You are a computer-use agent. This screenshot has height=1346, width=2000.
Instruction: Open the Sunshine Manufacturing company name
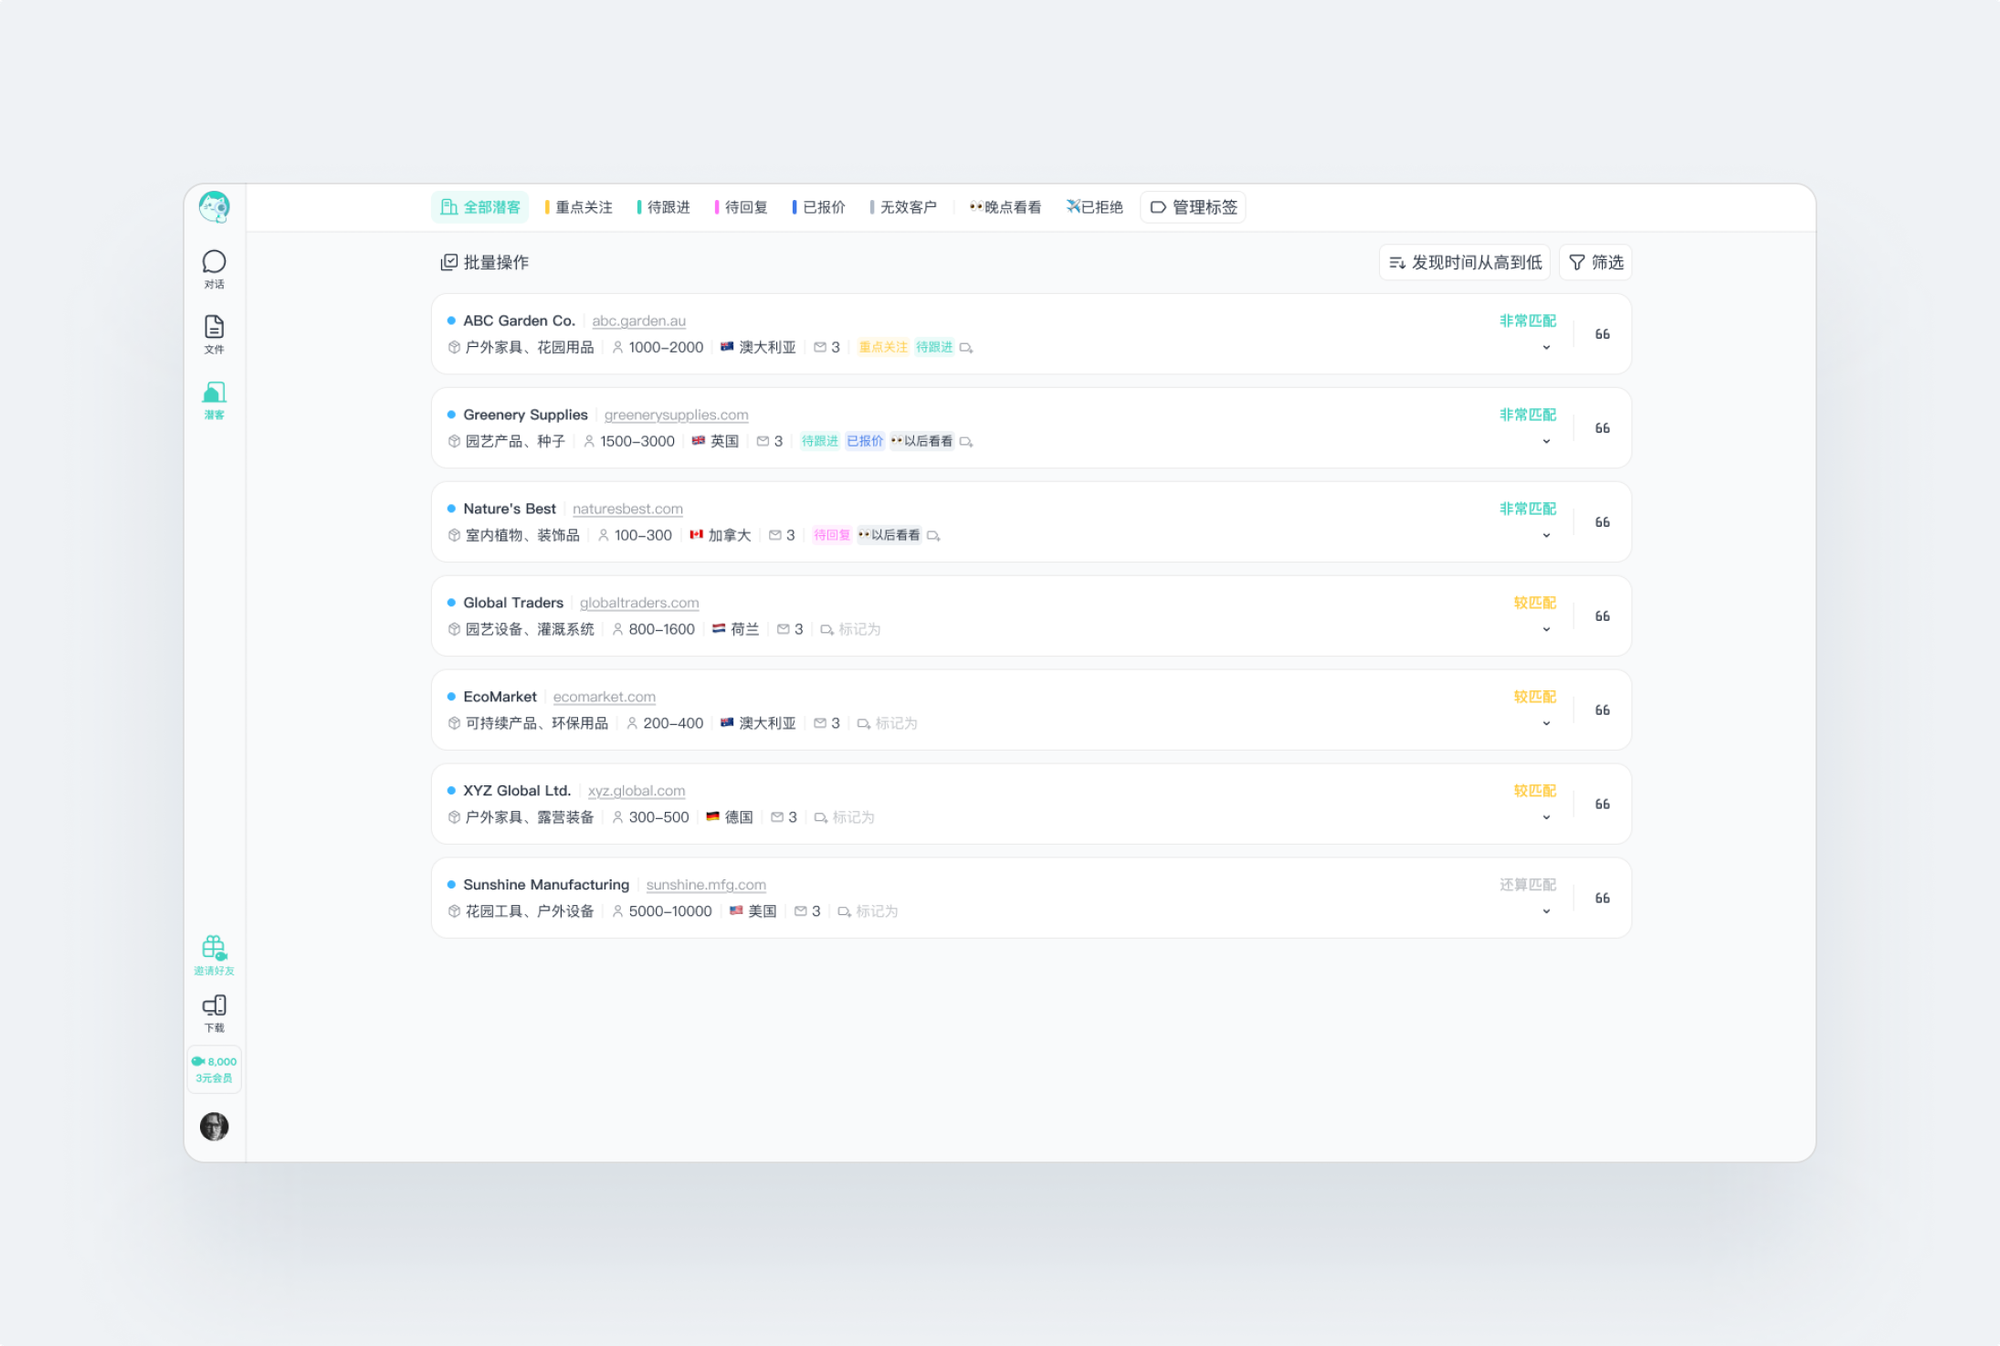(546, 885)
